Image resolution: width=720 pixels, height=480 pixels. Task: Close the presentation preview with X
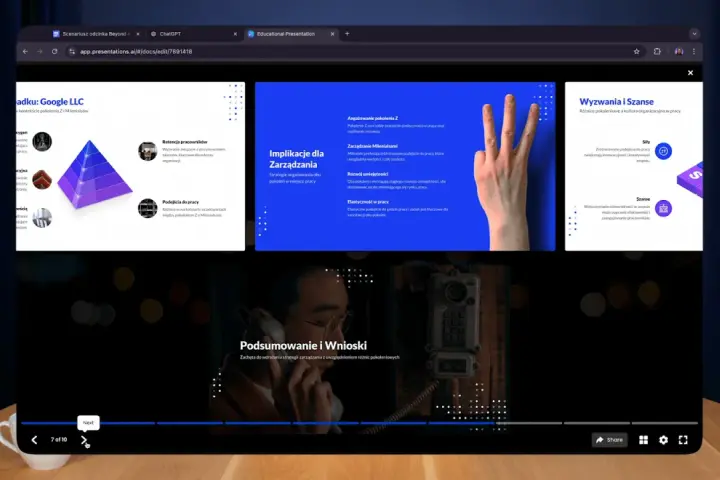click(x=690, y=73)
